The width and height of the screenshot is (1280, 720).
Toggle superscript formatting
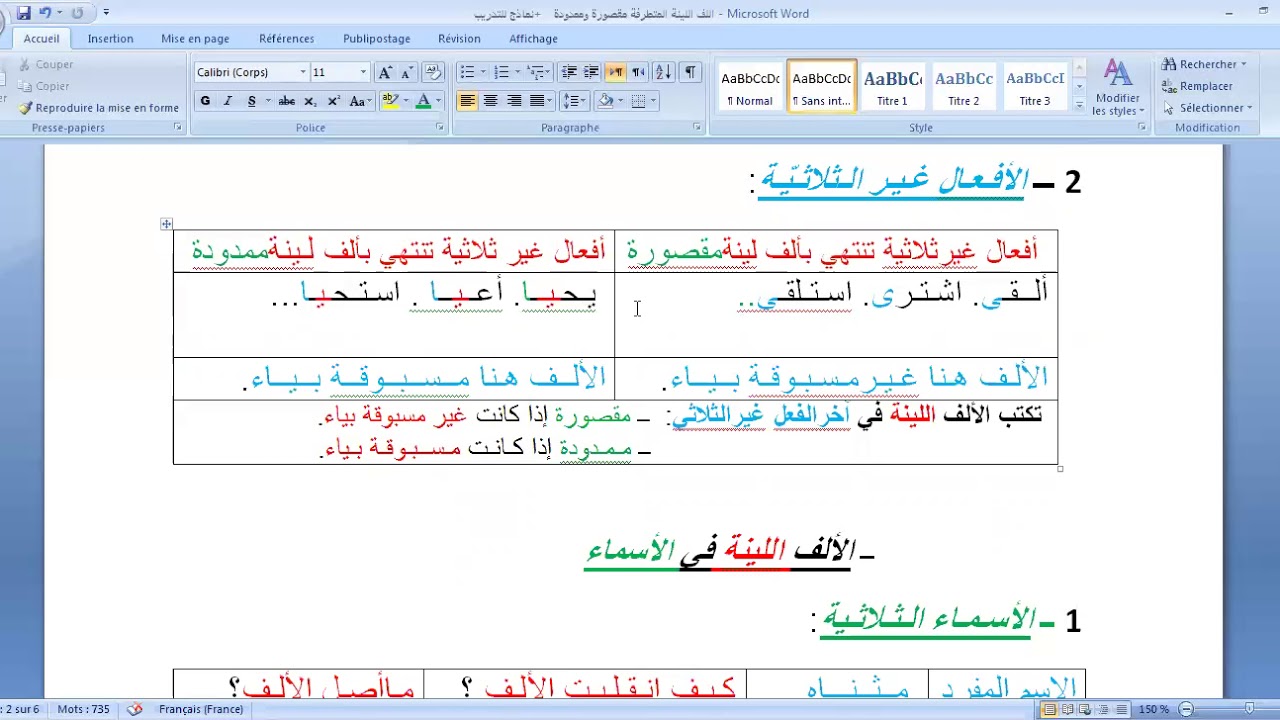[x=333, y=101]
